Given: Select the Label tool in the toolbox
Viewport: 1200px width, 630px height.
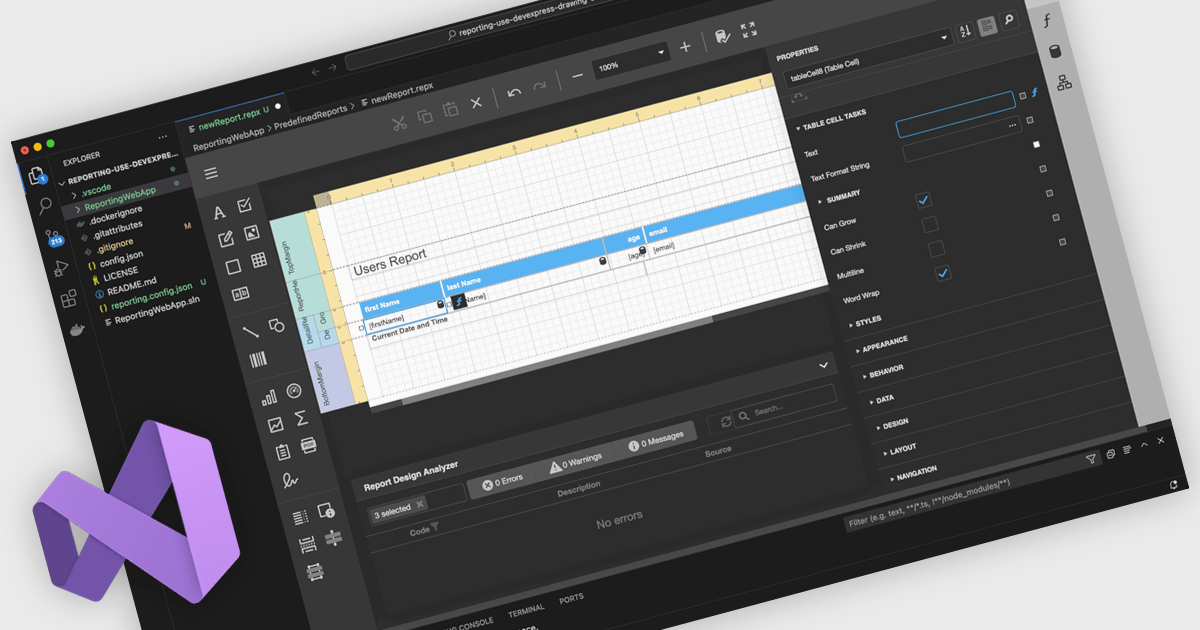Looking at the screenshot, I should click(220, 213).
